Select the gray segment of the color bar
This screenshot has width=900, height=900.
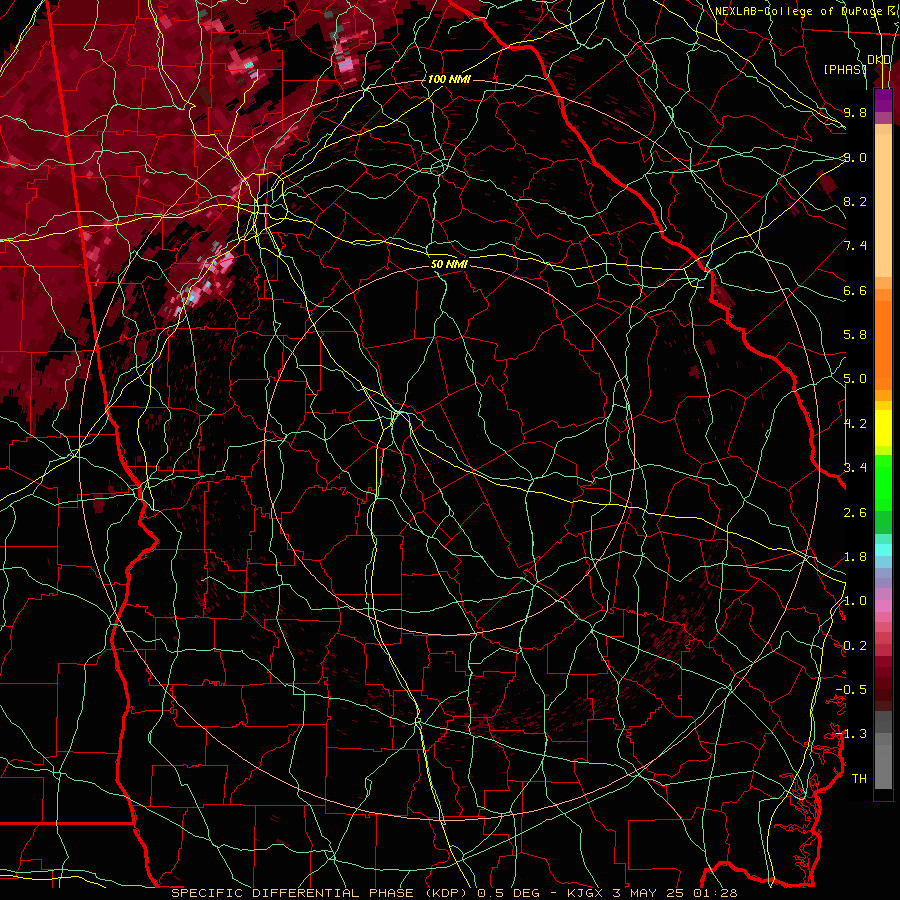tap(883, 750)
